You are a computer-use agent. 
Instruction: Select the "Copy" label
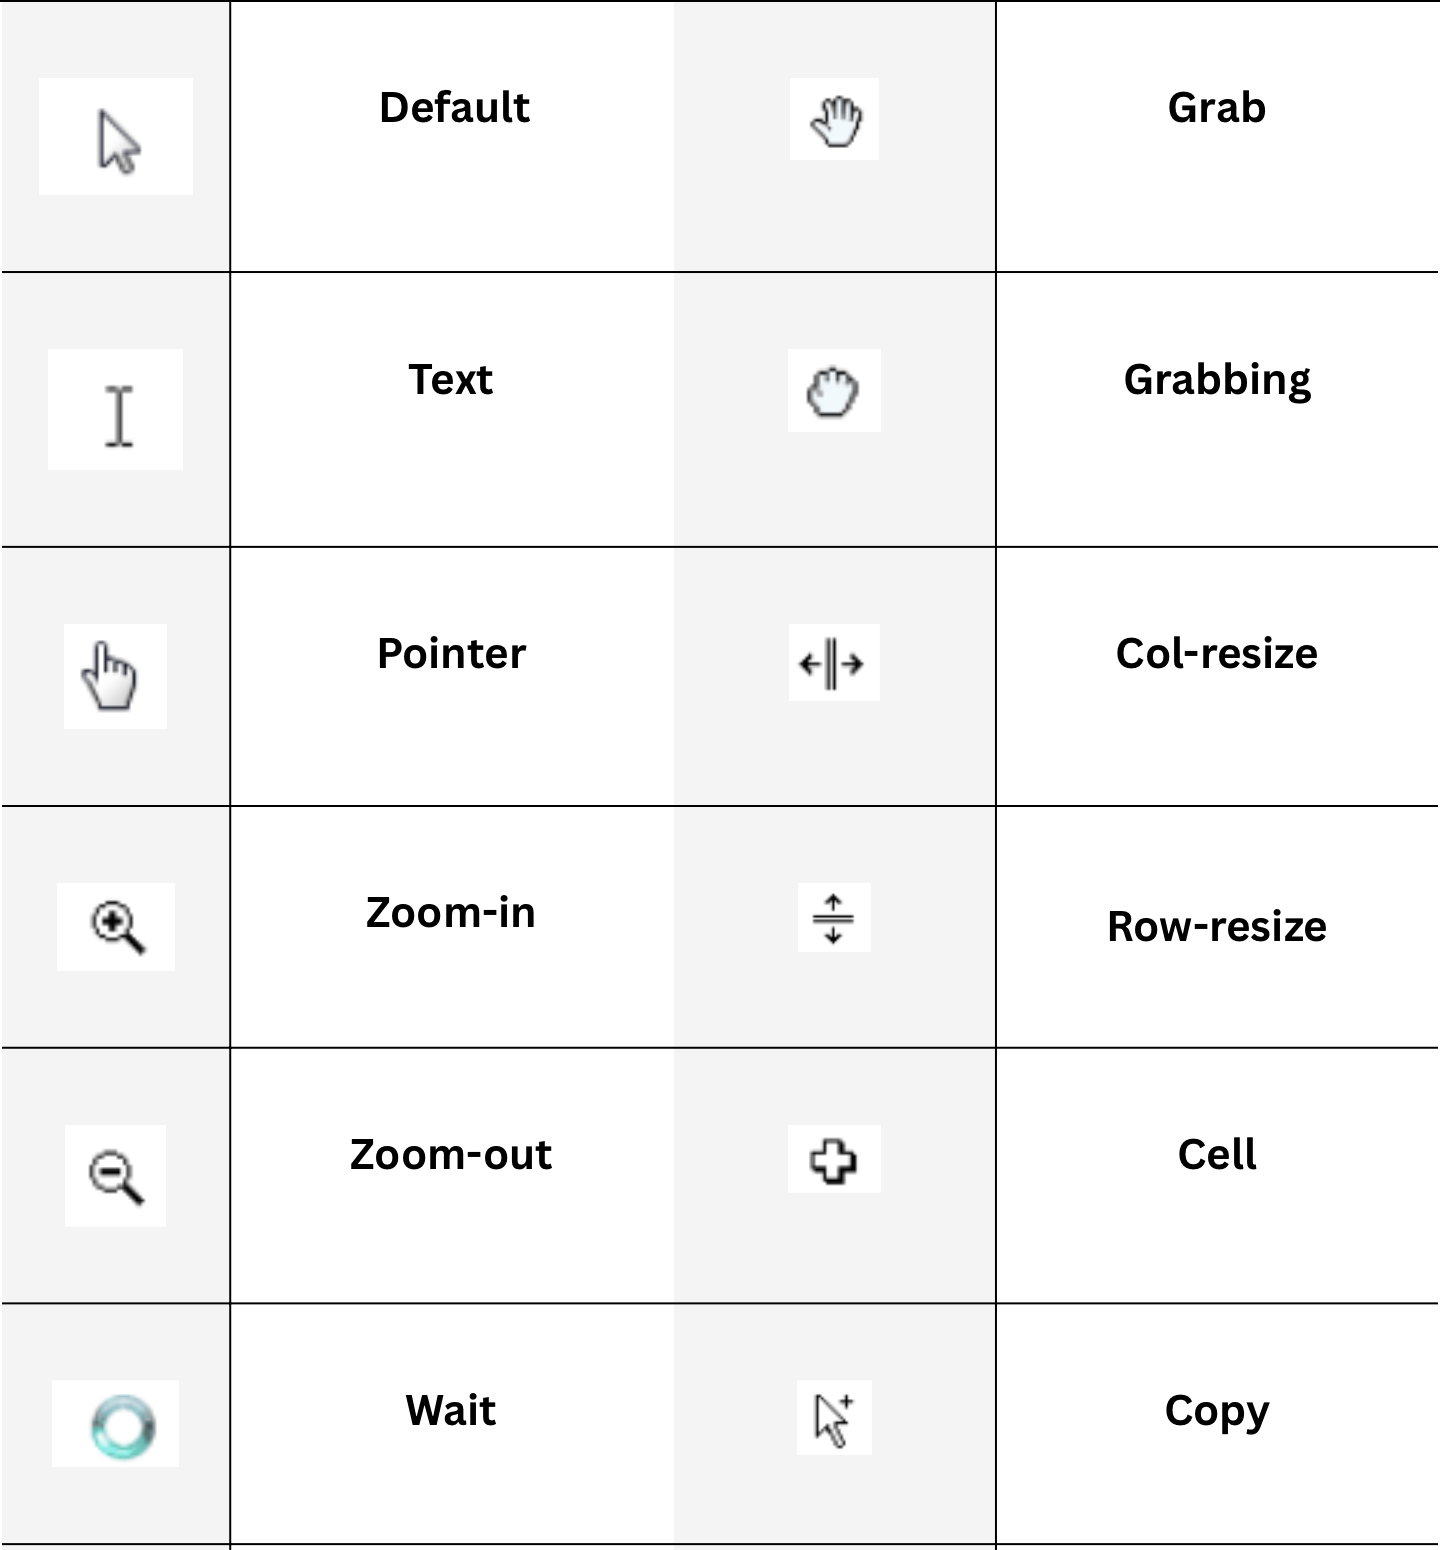(1217, 1413)
